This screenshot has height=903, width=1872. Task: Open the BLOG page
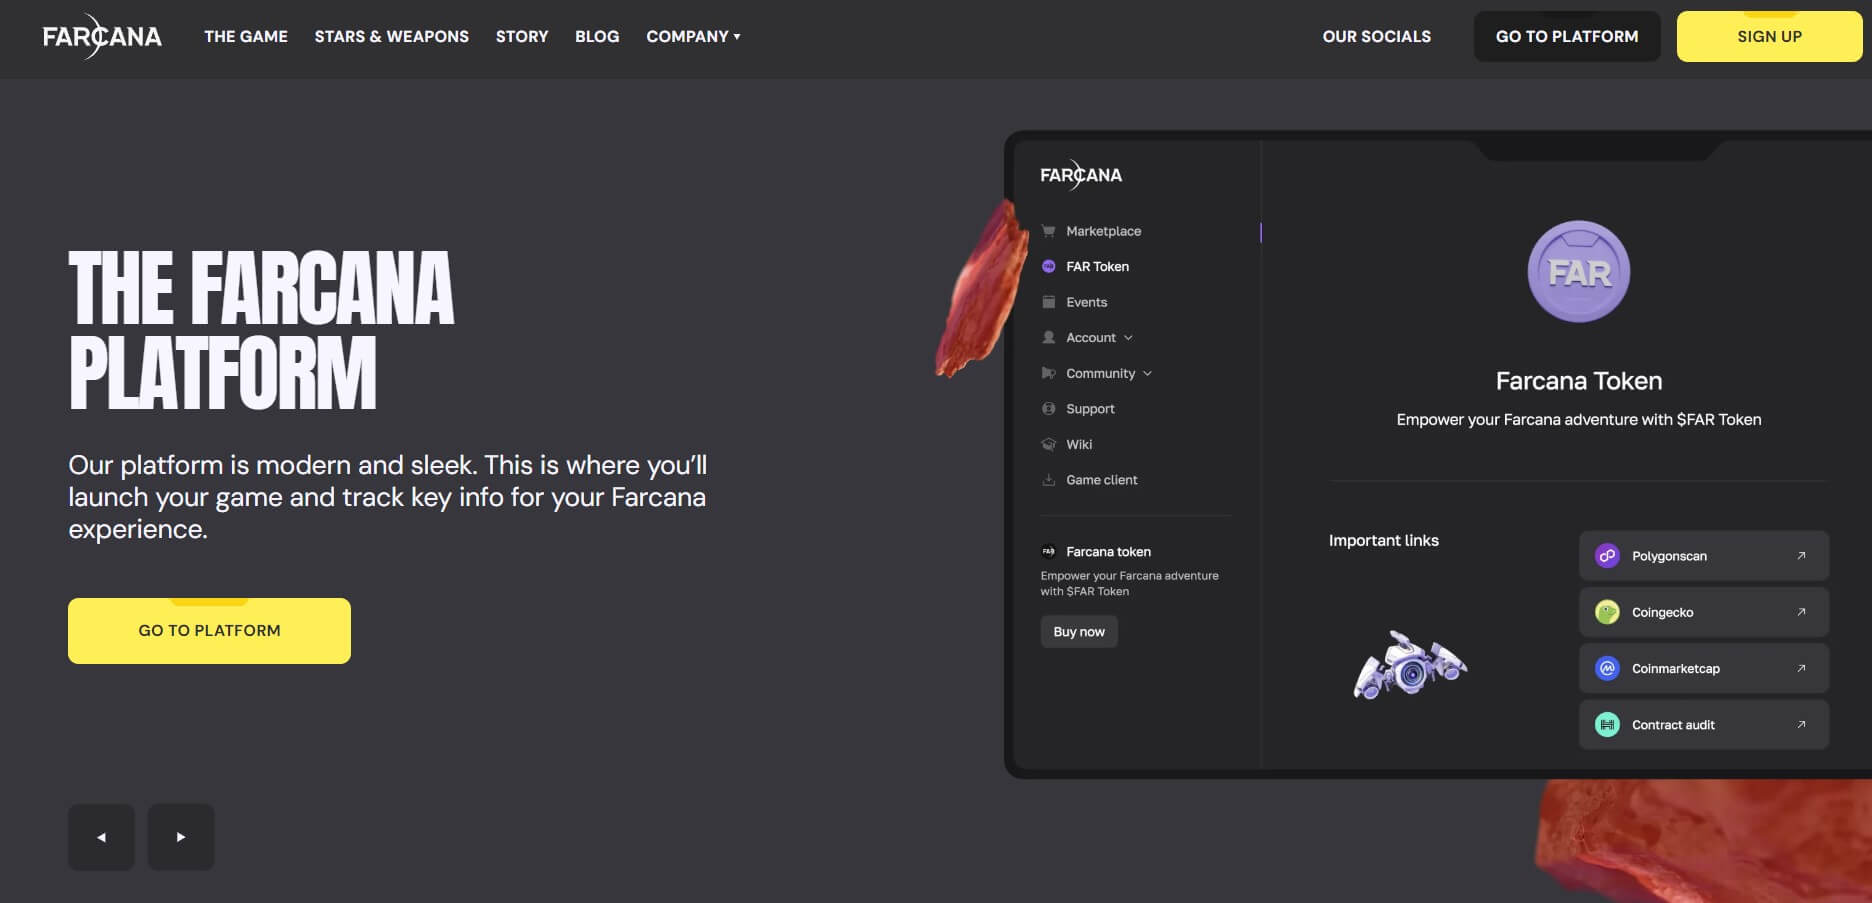(x=597, y=36)
